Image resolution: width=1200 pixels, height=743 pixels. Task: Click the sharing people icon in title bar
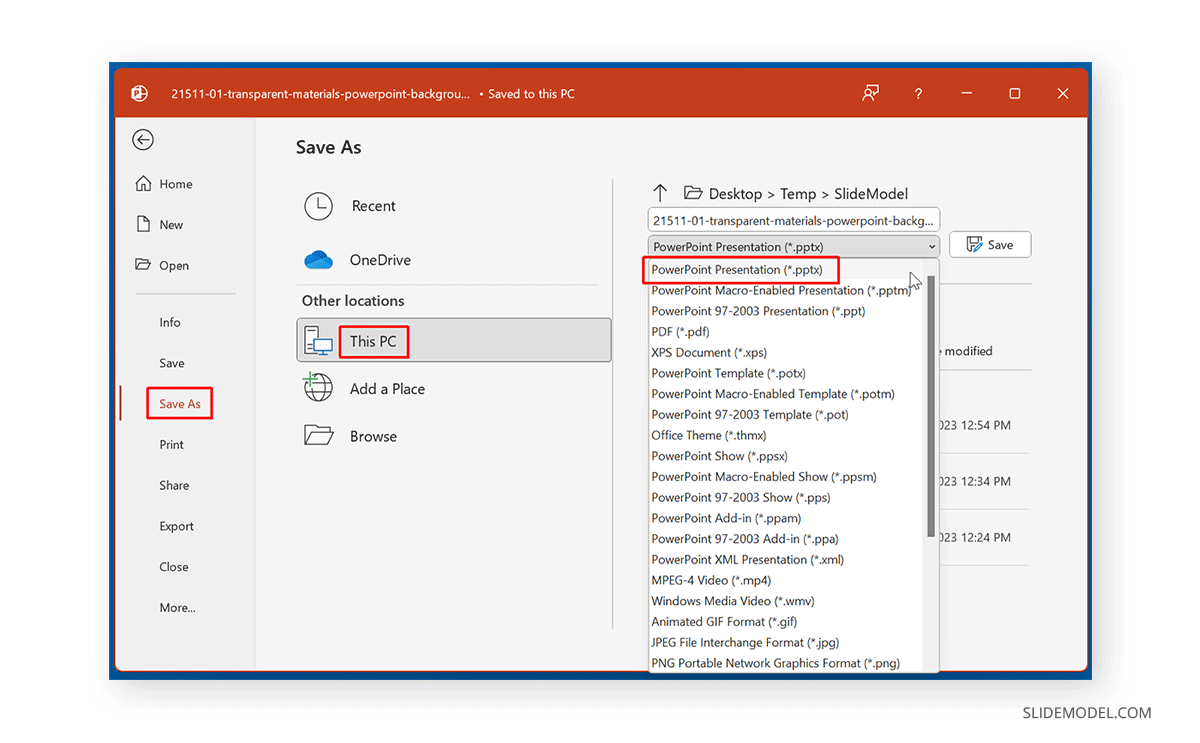point(870,93)
